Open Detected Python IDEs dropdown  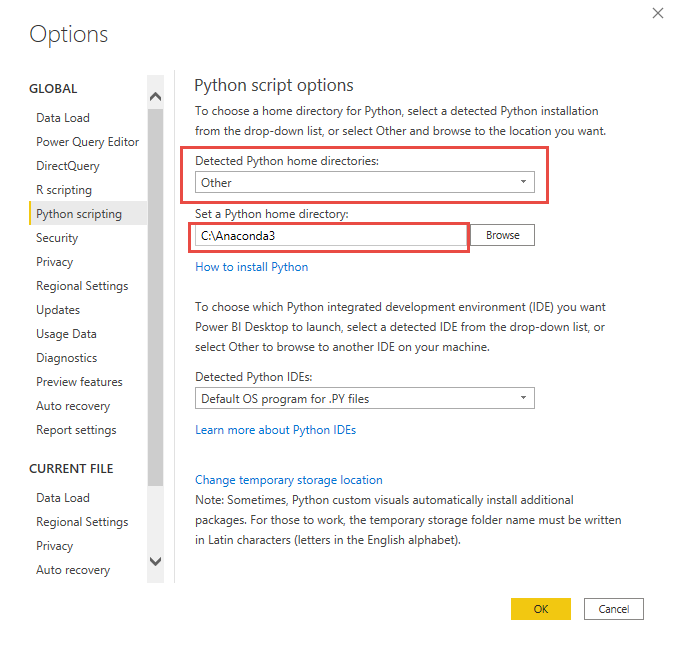click(365, 398)
